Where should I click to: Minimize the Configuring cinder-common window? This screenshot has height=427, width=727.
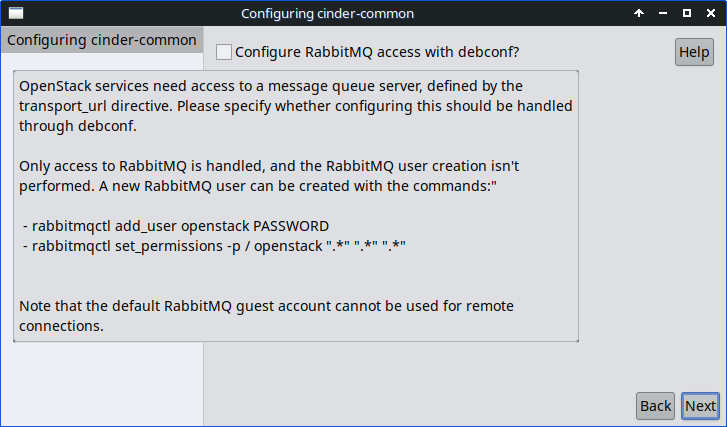coord(663,13)
